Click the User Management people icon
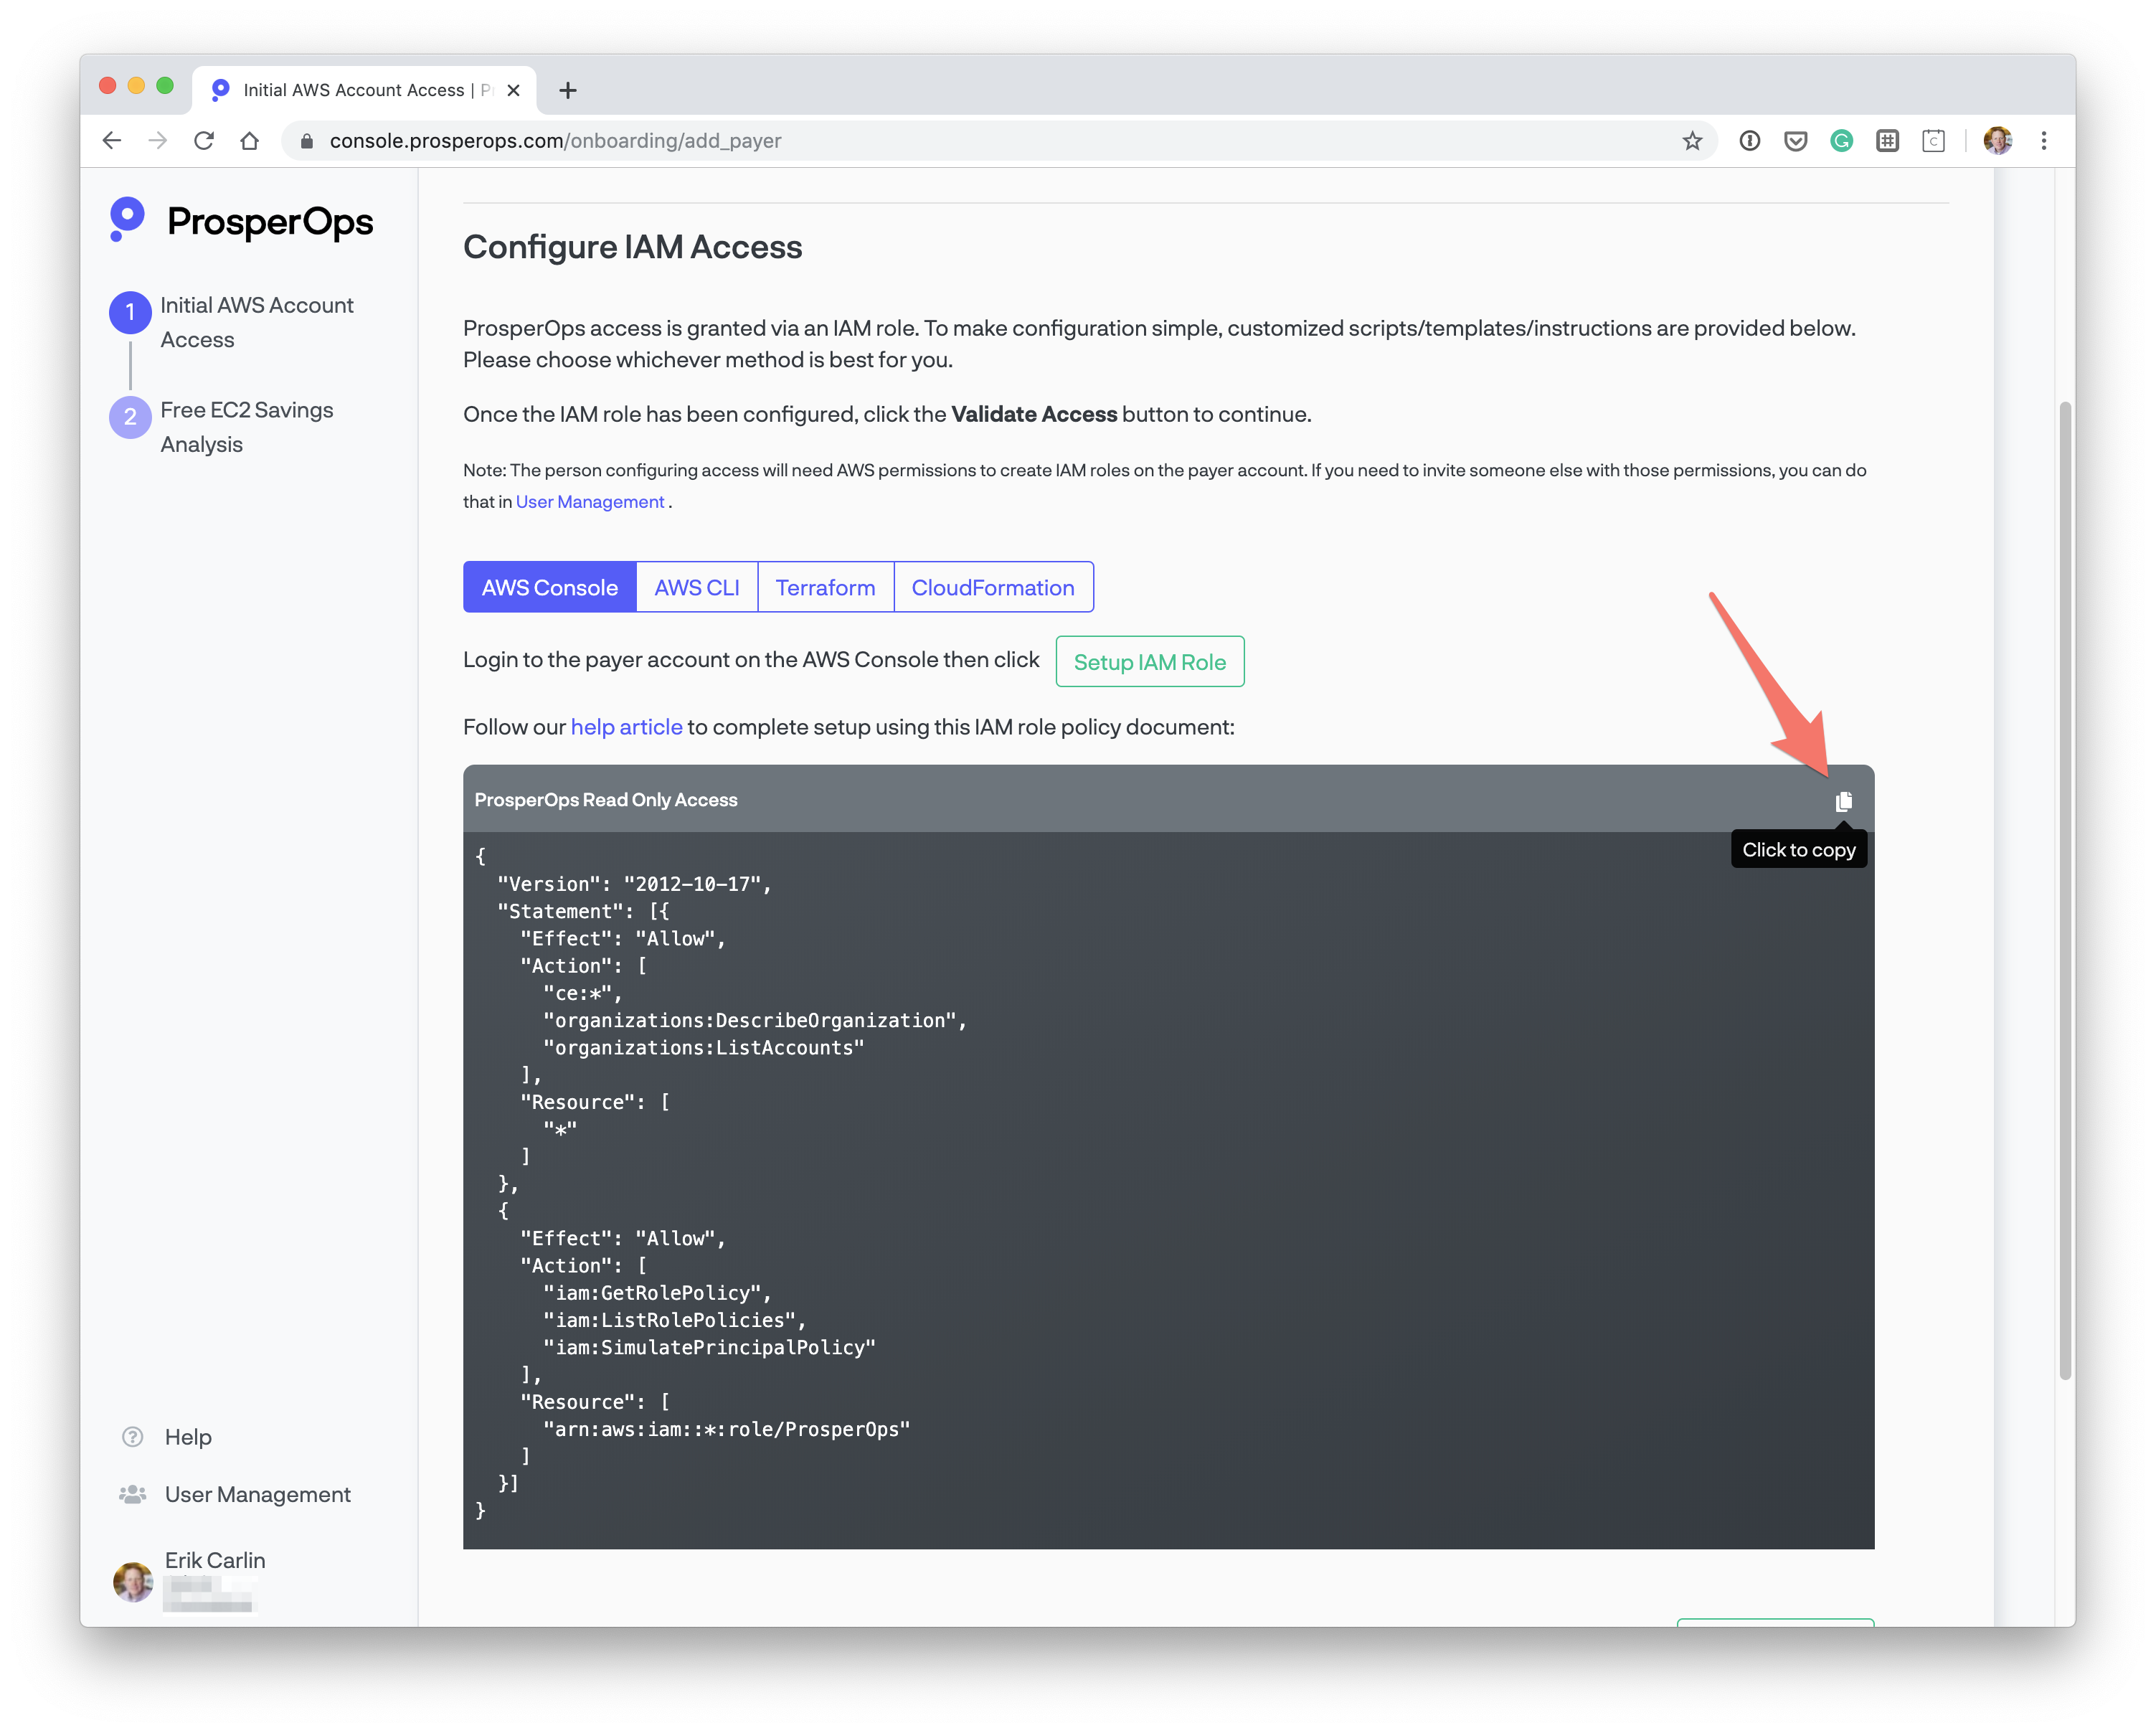The height and width of the screenshot is (1733, 2156). pos(132,1494)
